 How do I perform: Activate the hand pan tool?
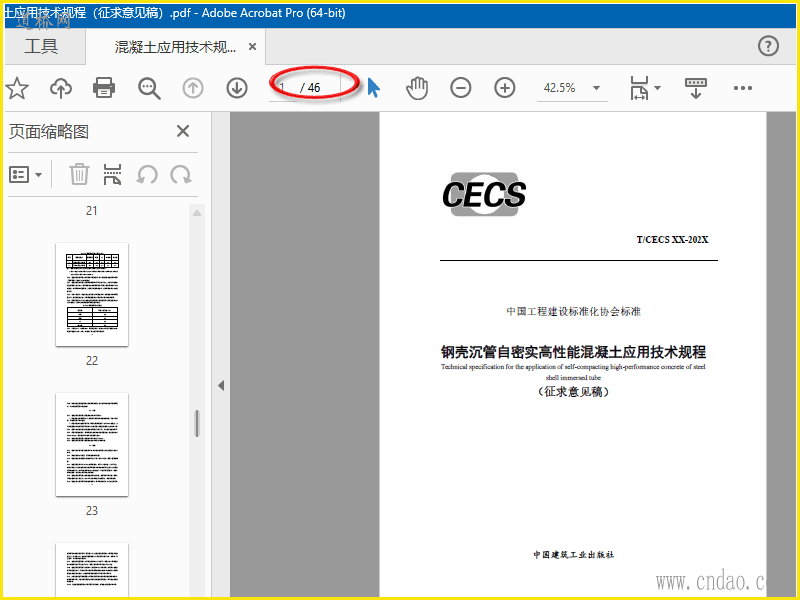417,88
